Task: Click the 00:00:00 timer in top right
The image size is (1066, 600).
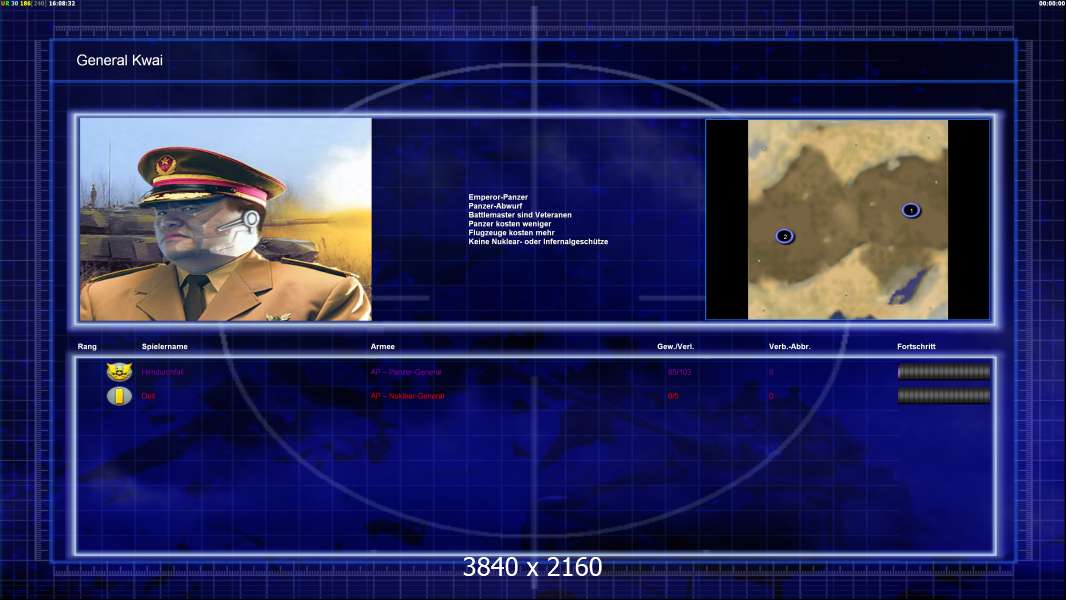Action: 1052,3
